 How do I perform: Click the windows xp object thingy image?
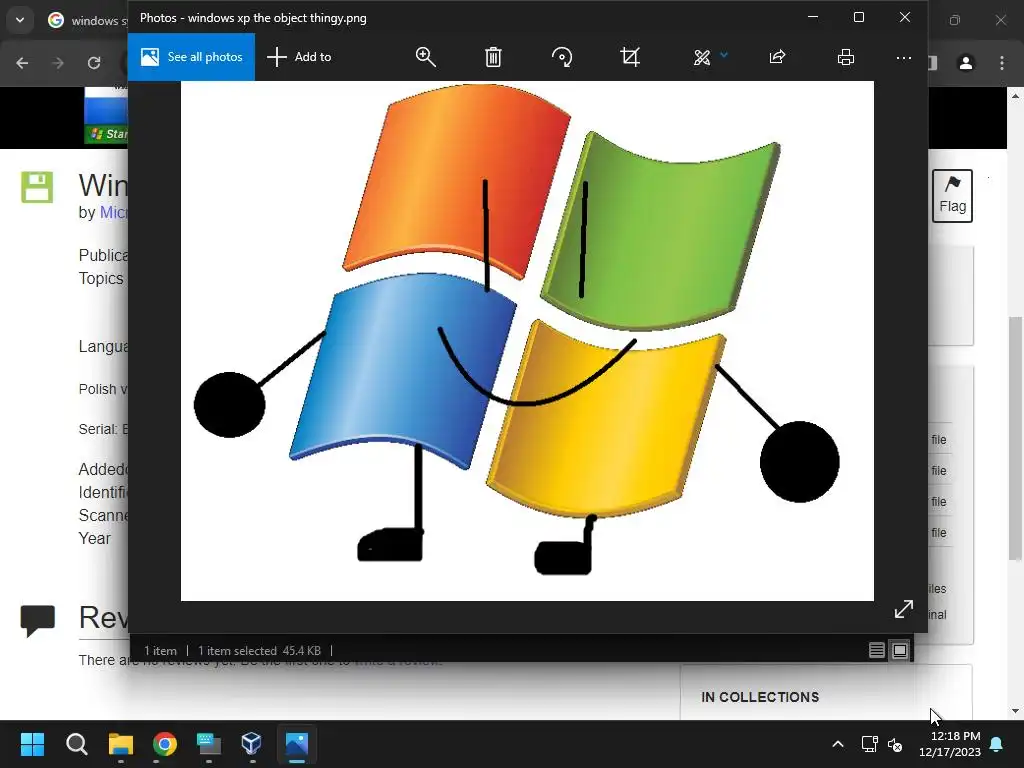[527, 340]
